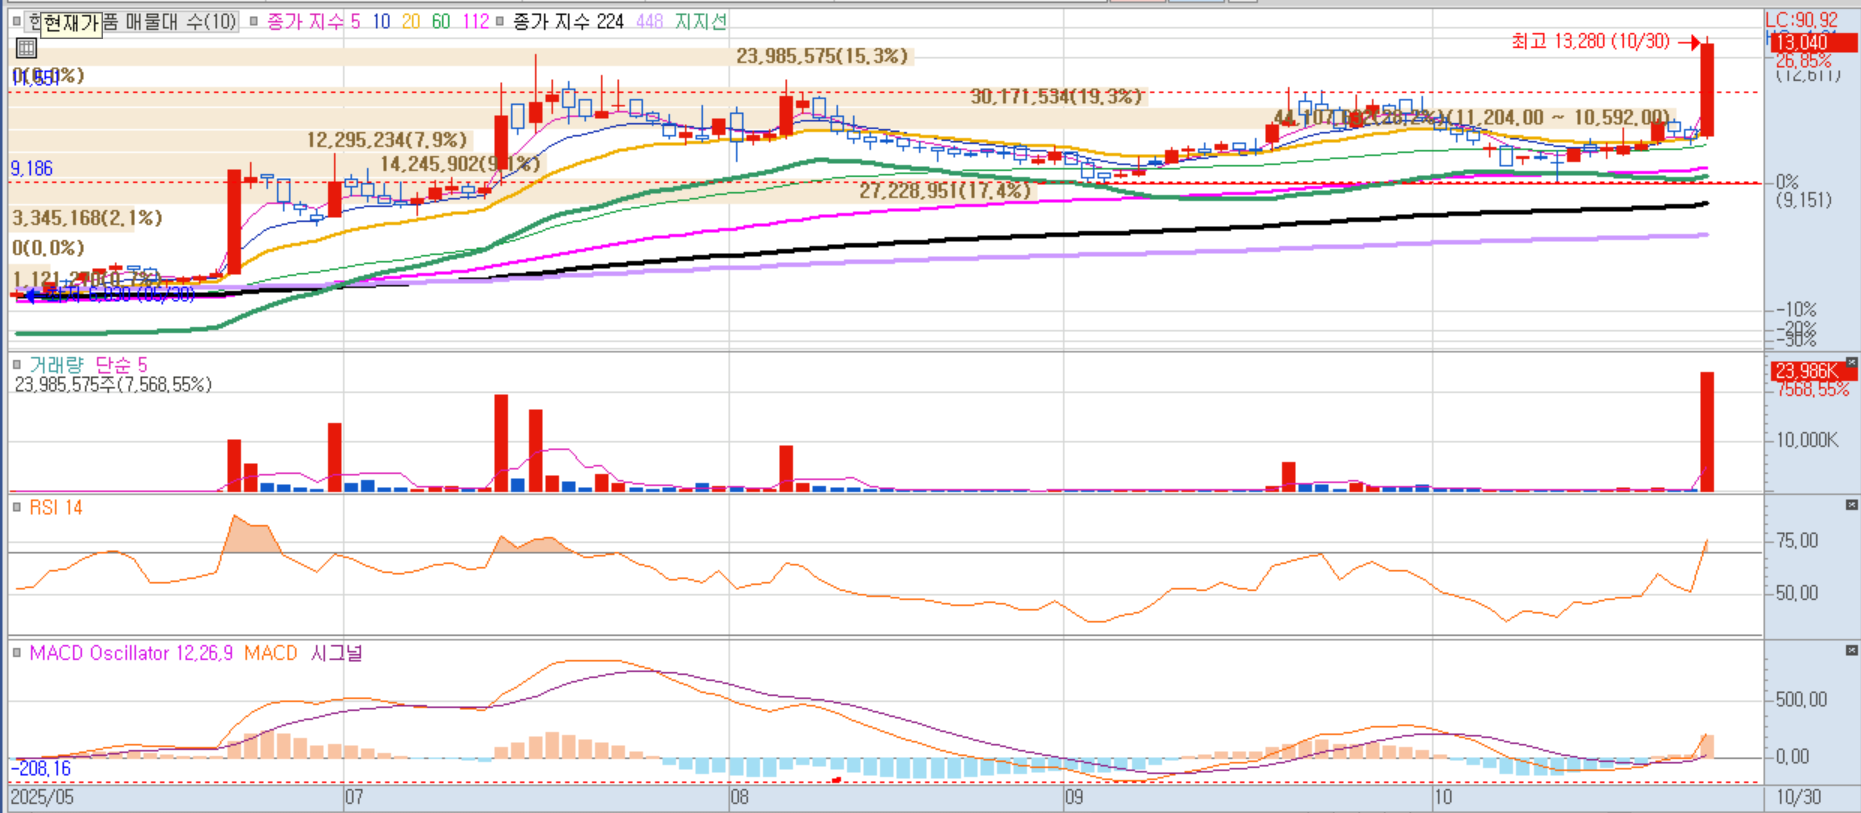Click the black 종가 지수 224 label
Viewport: 1861px width, 813px height.
coord(568,21)
